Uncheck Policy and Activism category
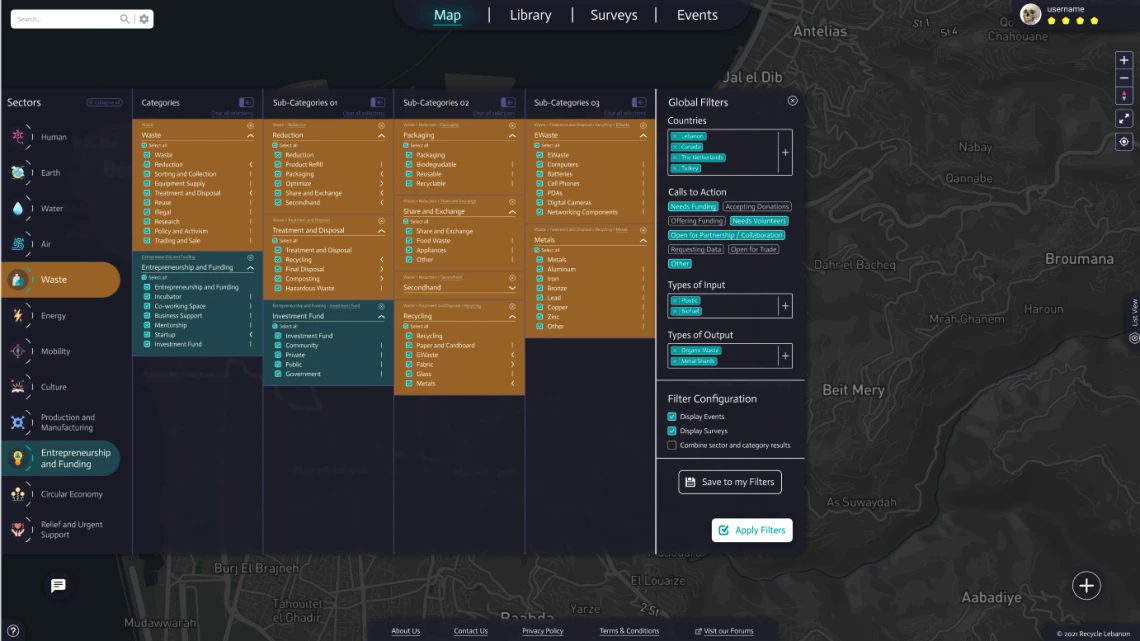Image resolution: width=1140 pixels, height=641 pixels. pyautogui.click(x=147, y=231)
